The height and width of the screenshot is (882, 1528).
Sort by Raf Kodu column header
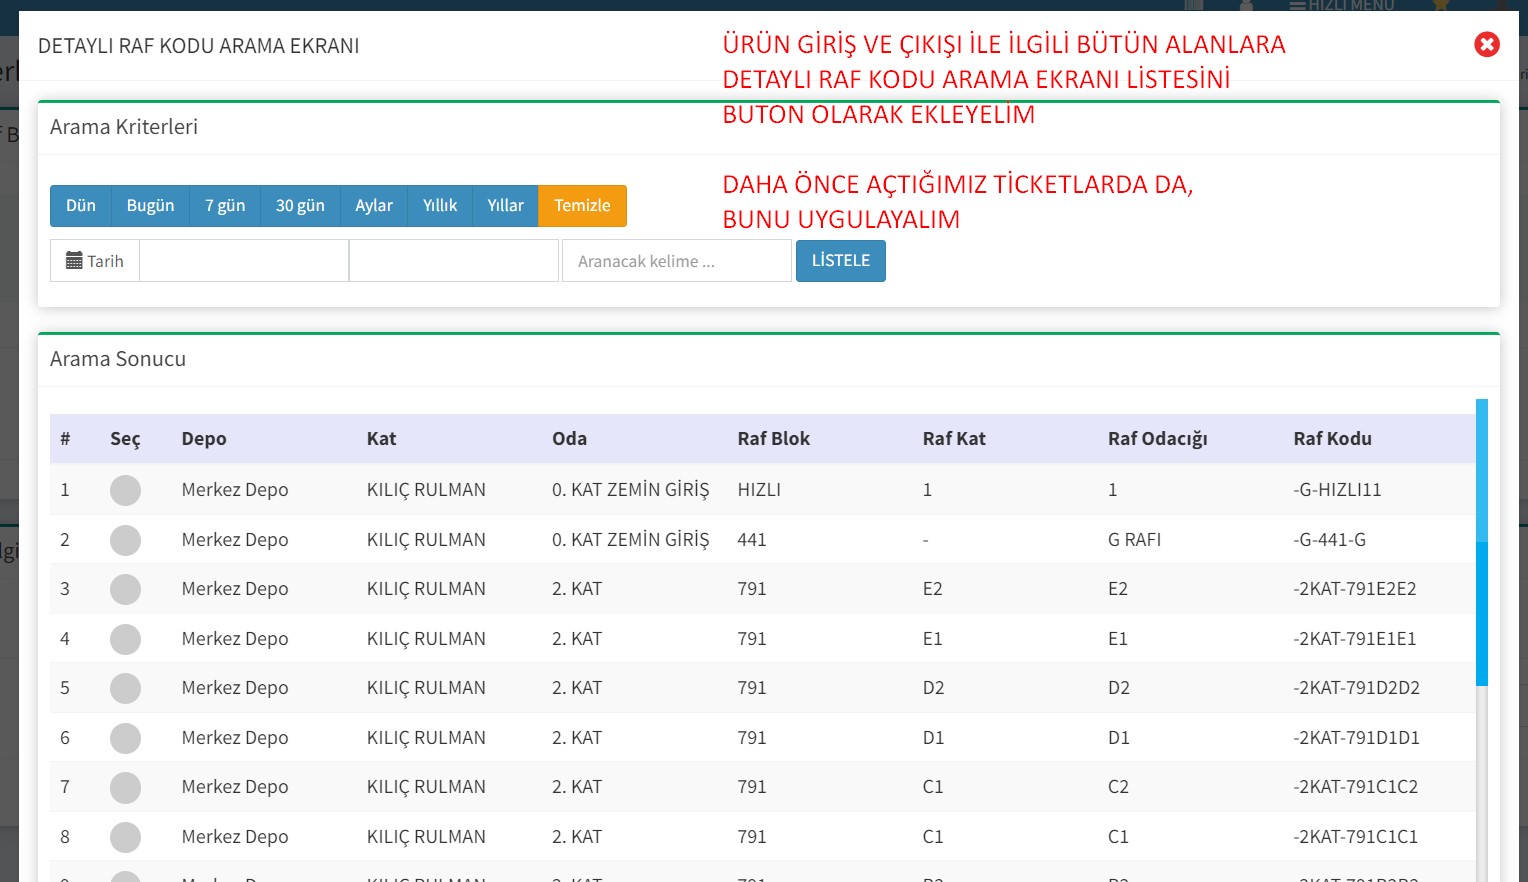[1332, 439]
